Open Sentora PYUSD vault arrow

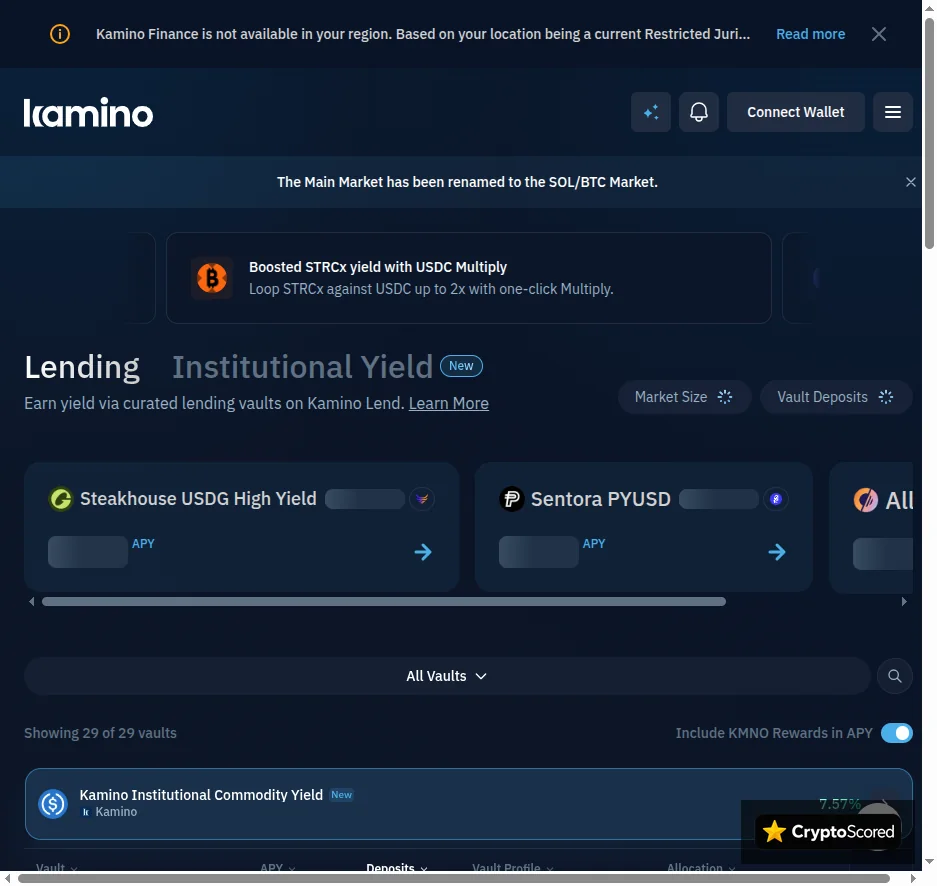[777, 552]
